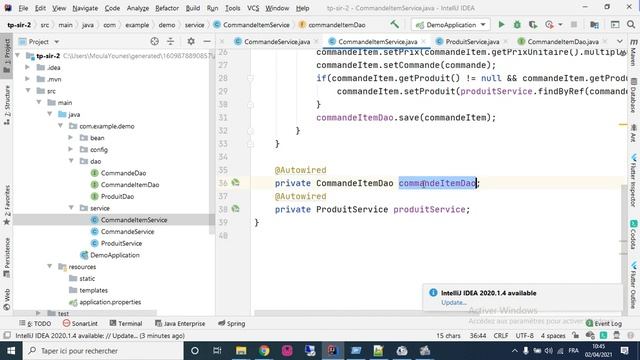Toggle the Project tool window strip button
This screenshot has height=360, width=640.
point(7,56)
